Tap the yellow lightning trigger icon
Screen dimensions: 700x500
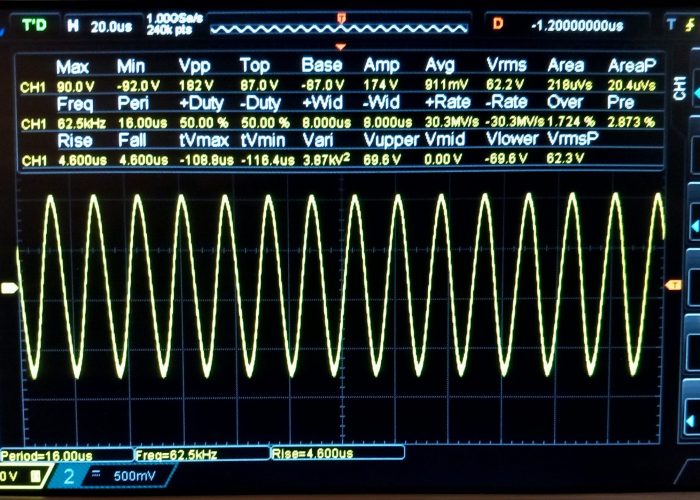point(690,25)
